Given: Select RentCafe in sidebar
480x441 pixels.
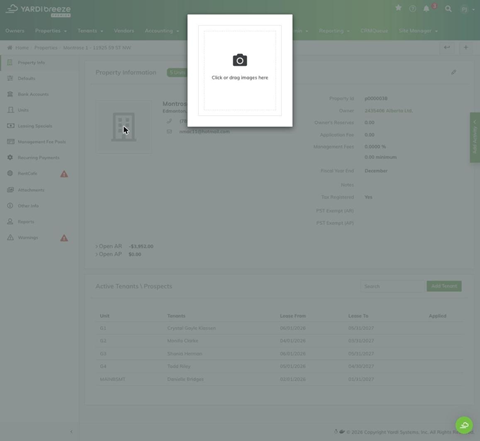Looking at the screenshot, I should click(x=39, y=173).
